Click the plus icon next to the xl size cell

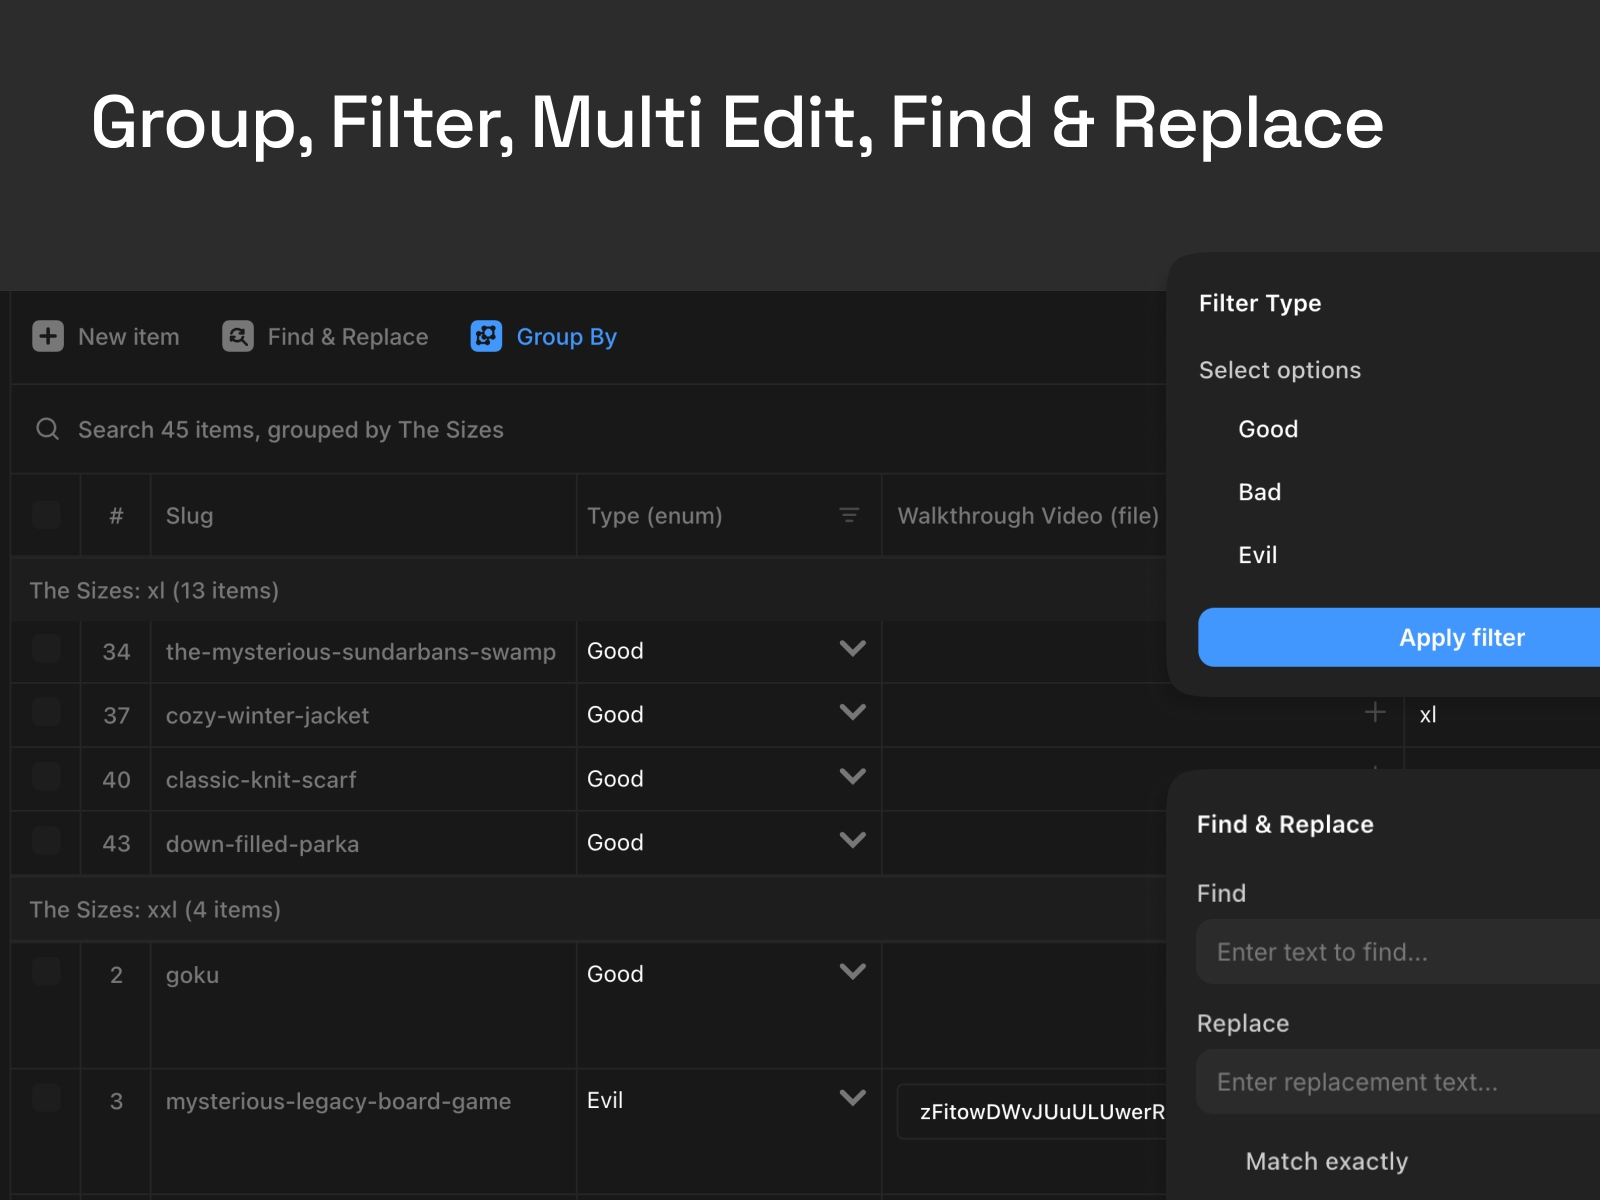click(1375, 713)
